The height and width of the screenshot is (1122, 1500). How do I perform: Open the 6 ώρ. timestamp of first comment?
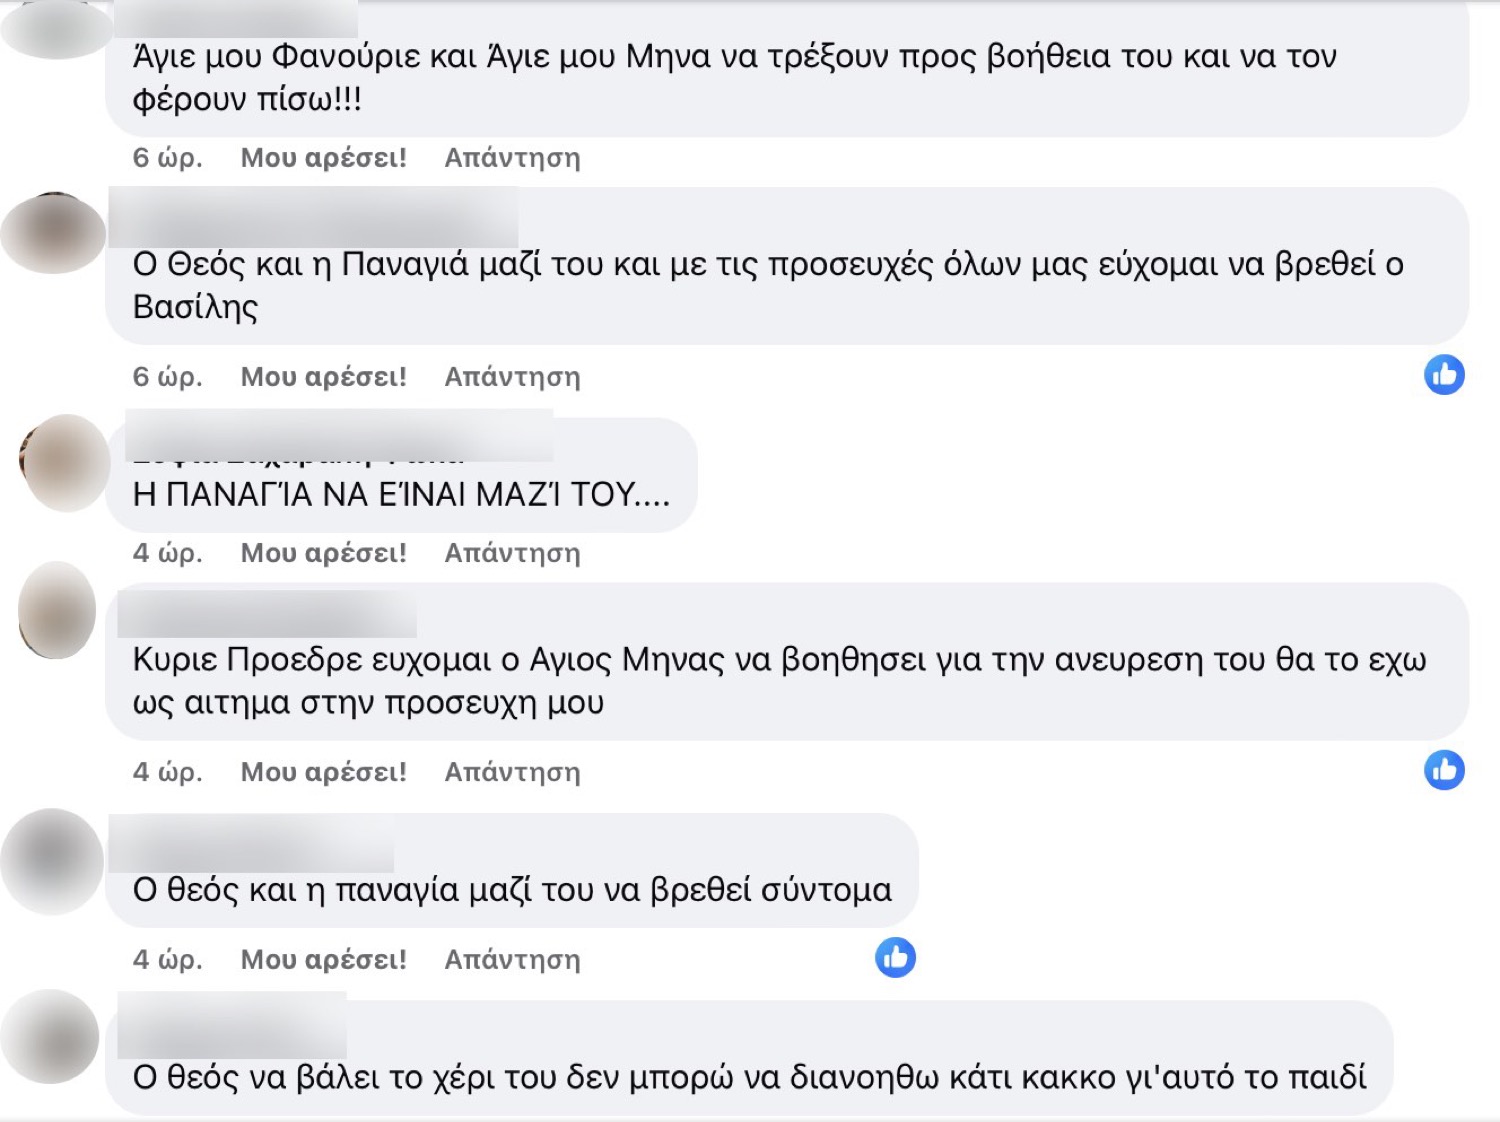click(167, 158)
